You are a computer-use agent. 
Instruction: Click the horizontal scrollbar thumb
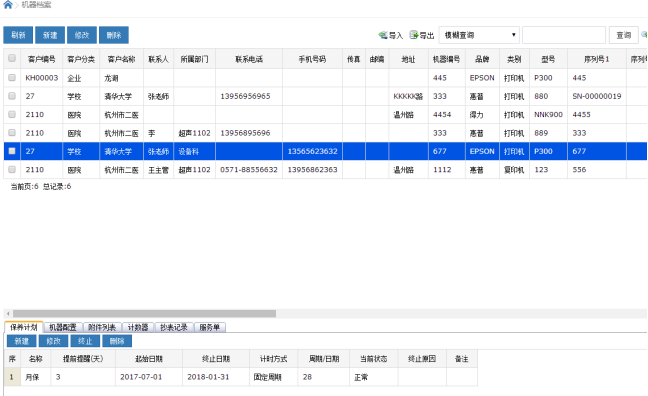[x=144, y=314]
